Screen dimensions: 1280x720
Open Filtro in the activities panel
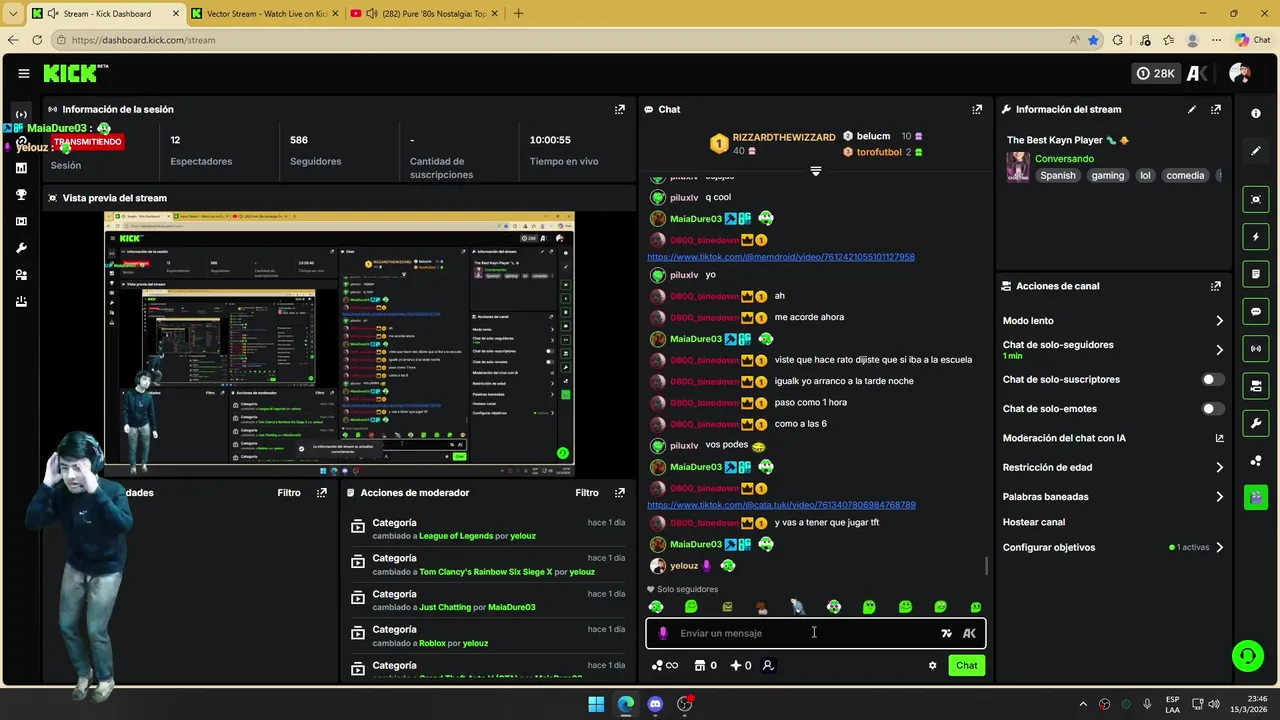coord(289,492)
